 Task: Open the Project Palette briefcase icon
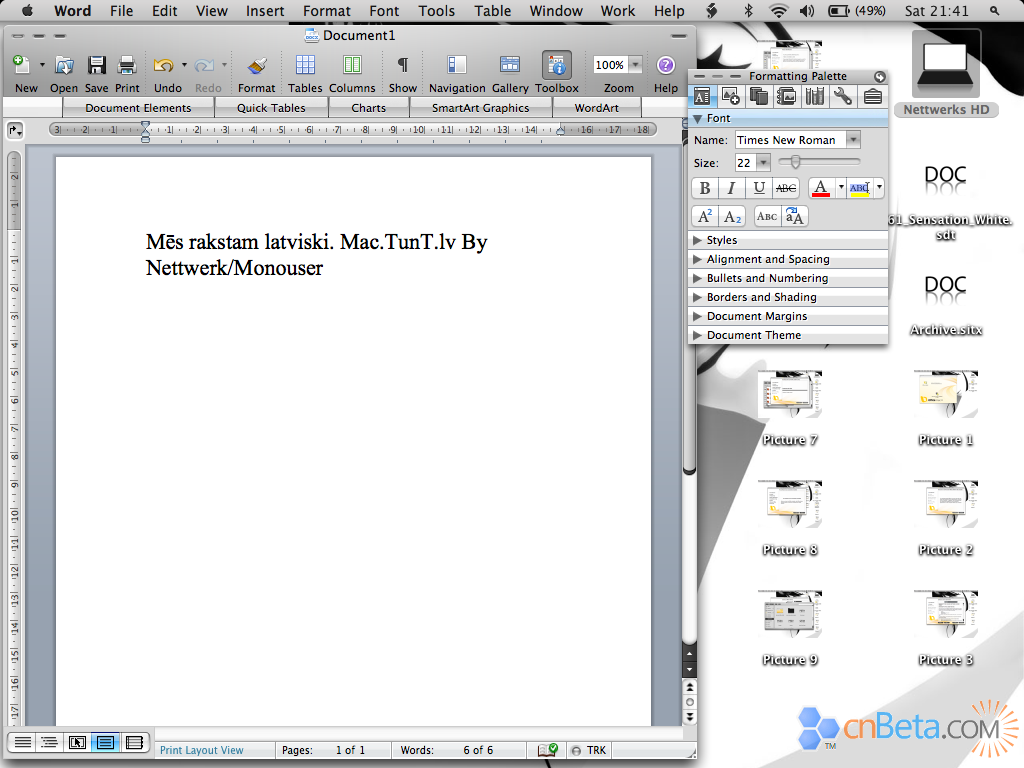(872, 97)
